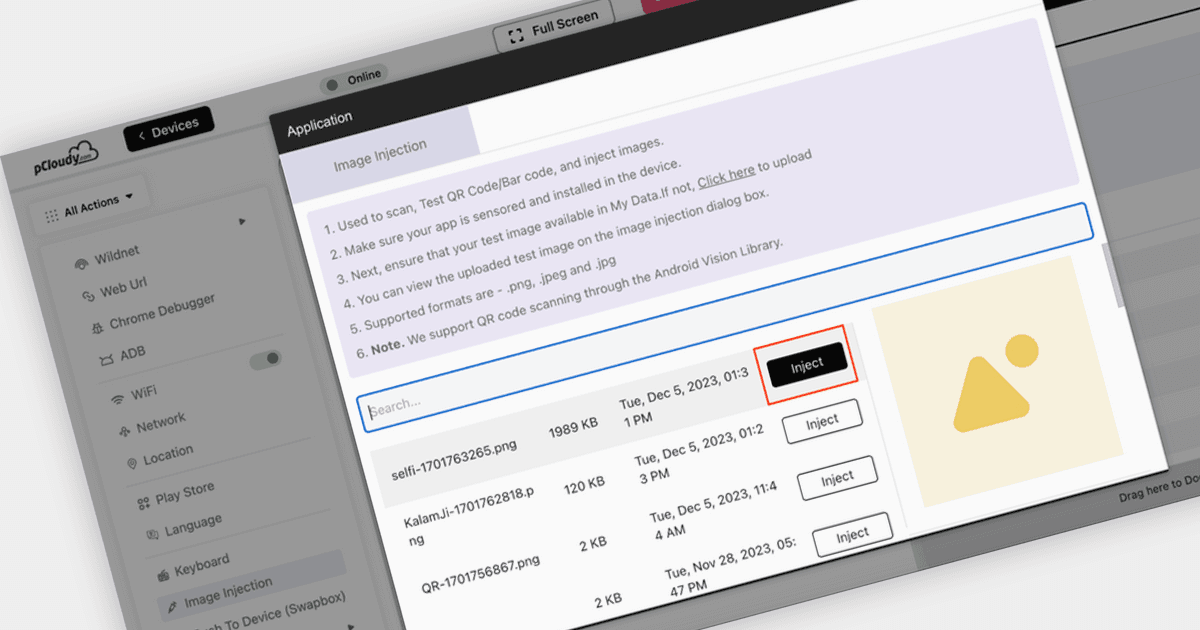Click the 120 KB size cell
The height and width of the screenshot is (630, 1200).
coord(583,484)
